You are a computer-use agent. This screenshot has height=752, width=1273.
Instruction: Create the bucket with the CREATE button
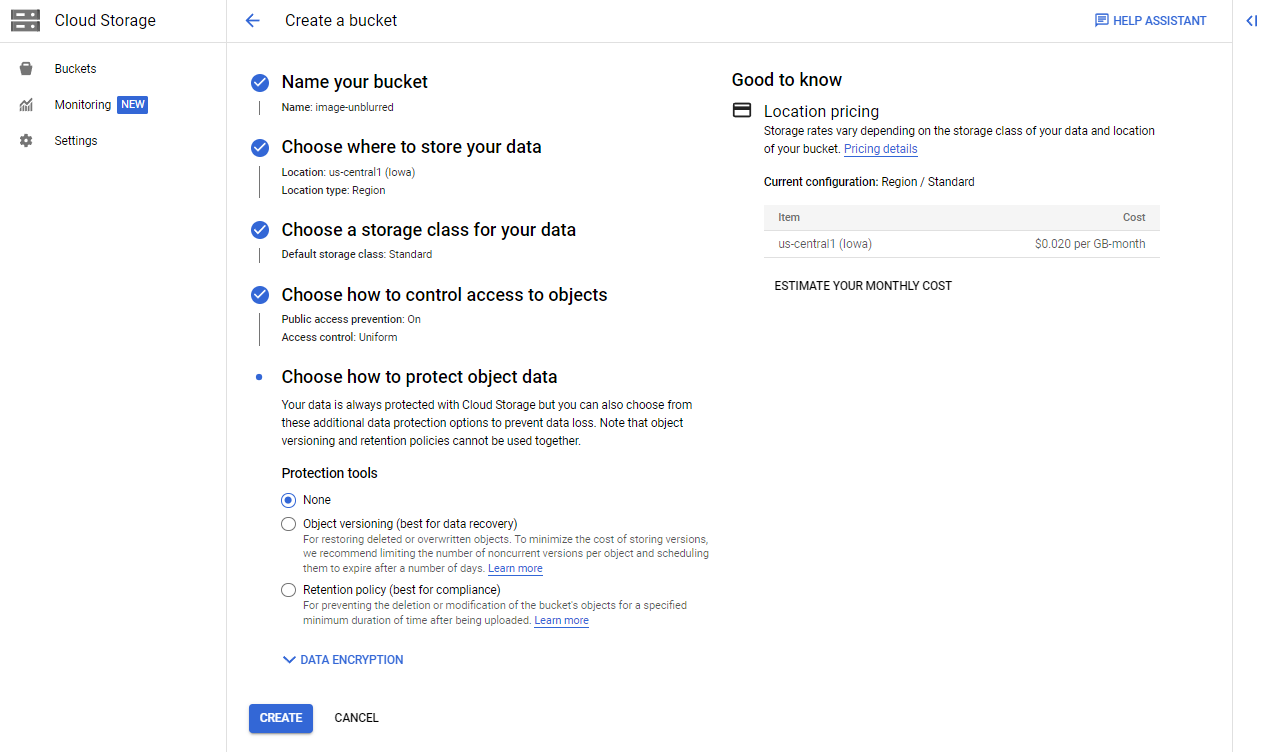point(280,717)
